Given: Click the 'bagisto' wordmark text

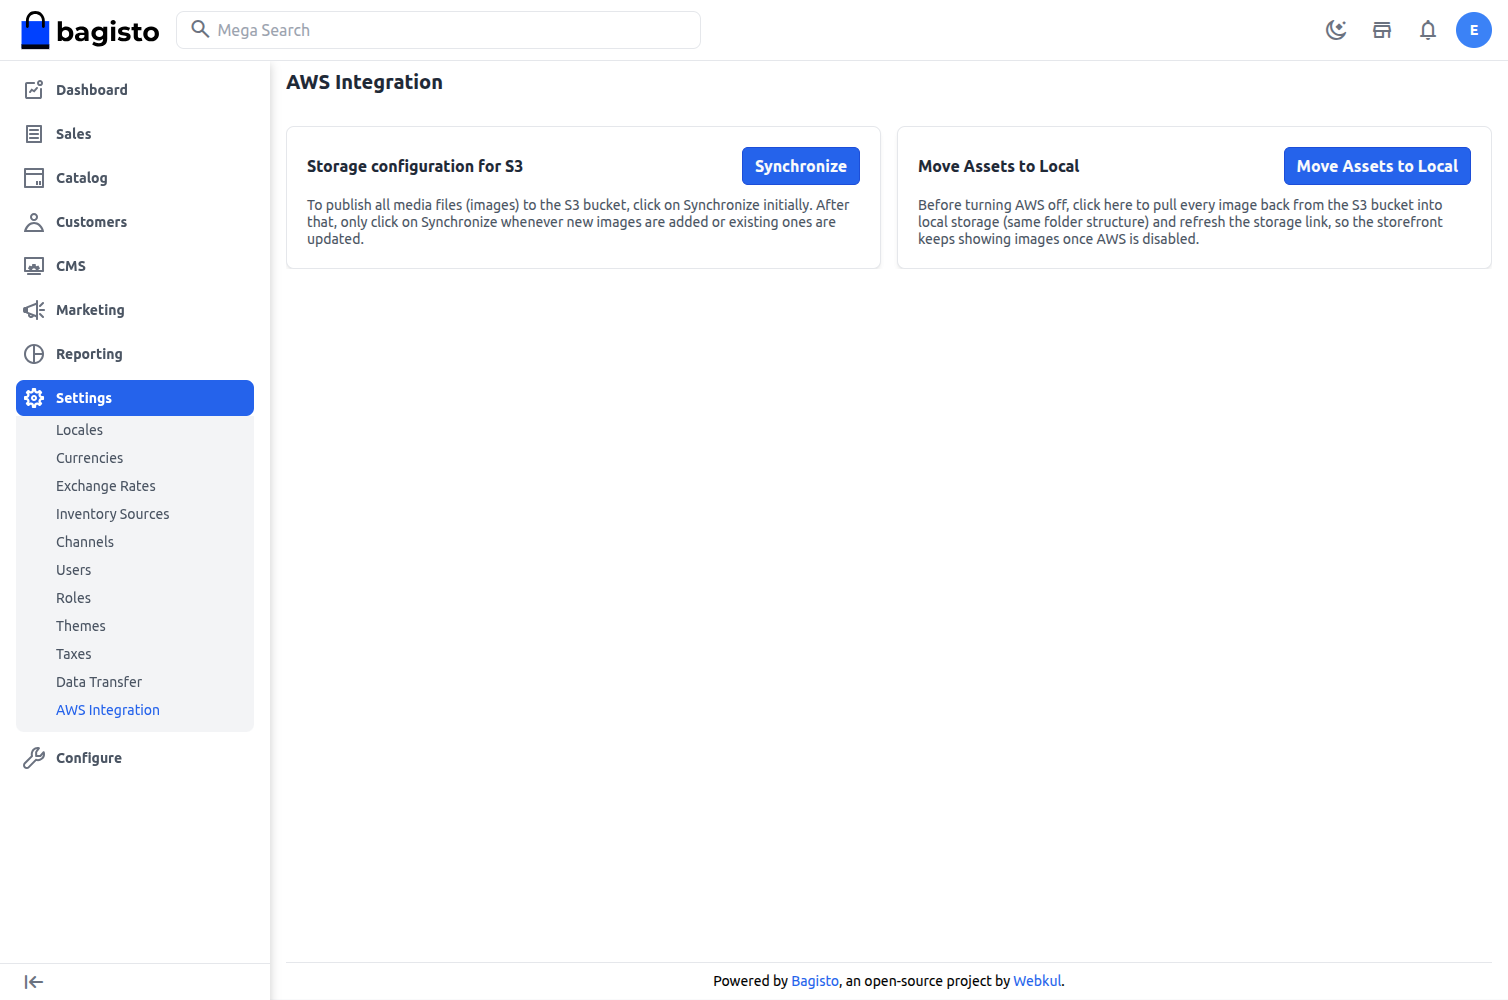Looking at the screenshot, I should tap(108, 32).
